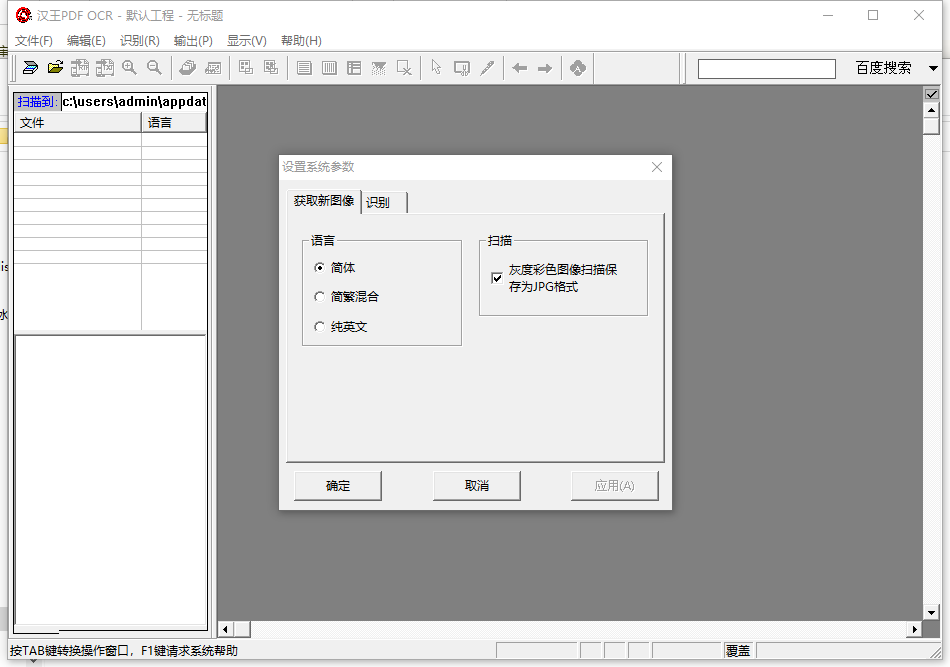Screen dimensions: 950x667
Task: Click the 确定 button
Action: pyautogui.click(x=338, y=486)
